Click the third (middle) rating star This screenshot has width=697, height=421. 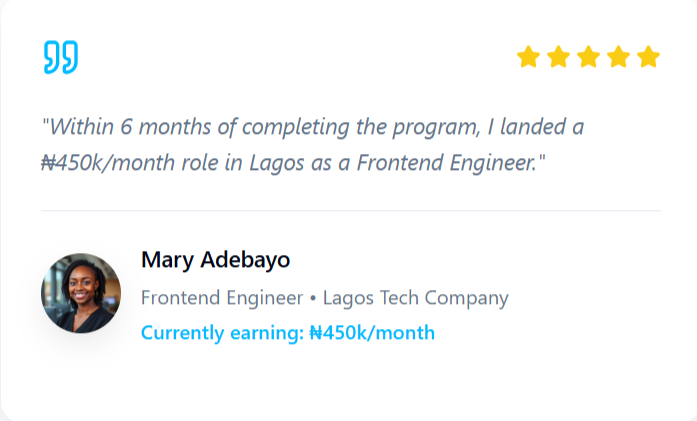tap(588, 57)
